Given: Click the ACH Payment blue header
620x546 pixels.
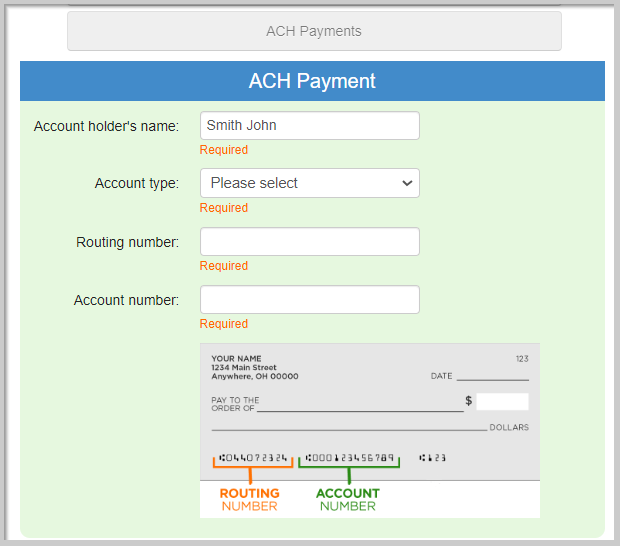Looking at the screenshot, I should (312, 81).
